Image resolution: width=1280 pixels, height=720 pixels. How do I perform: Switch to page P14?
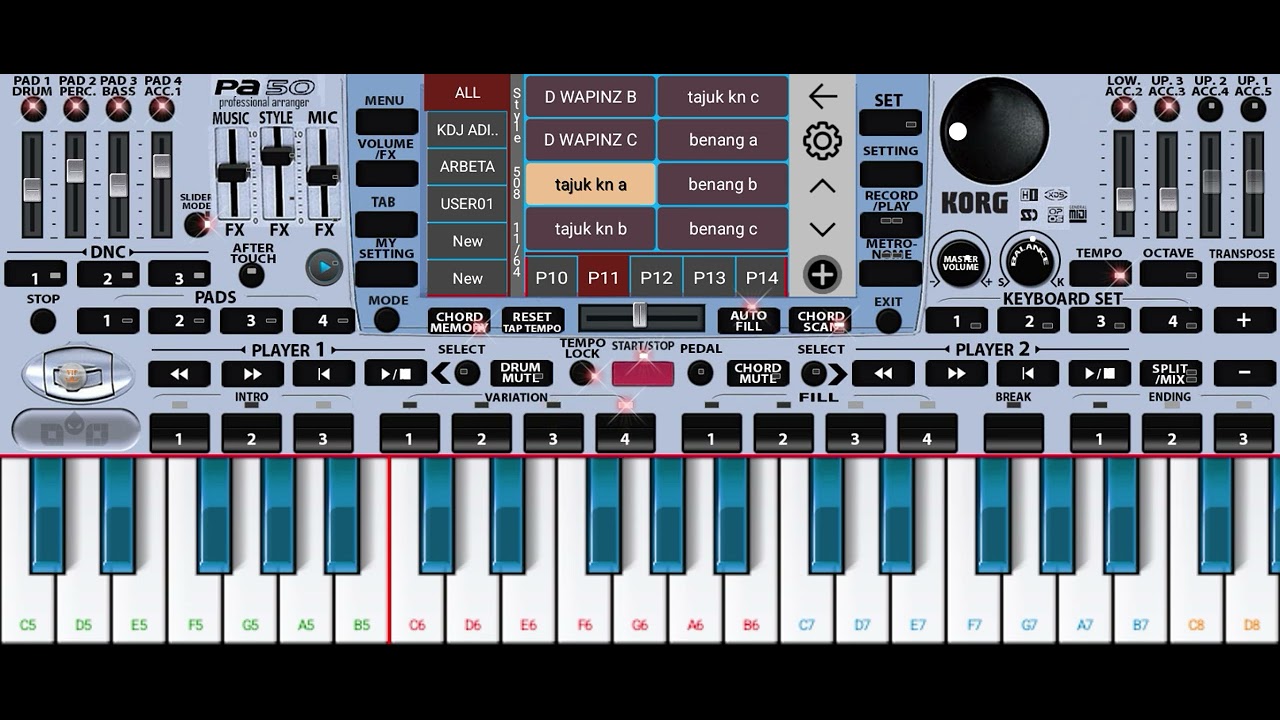[762, 277]
